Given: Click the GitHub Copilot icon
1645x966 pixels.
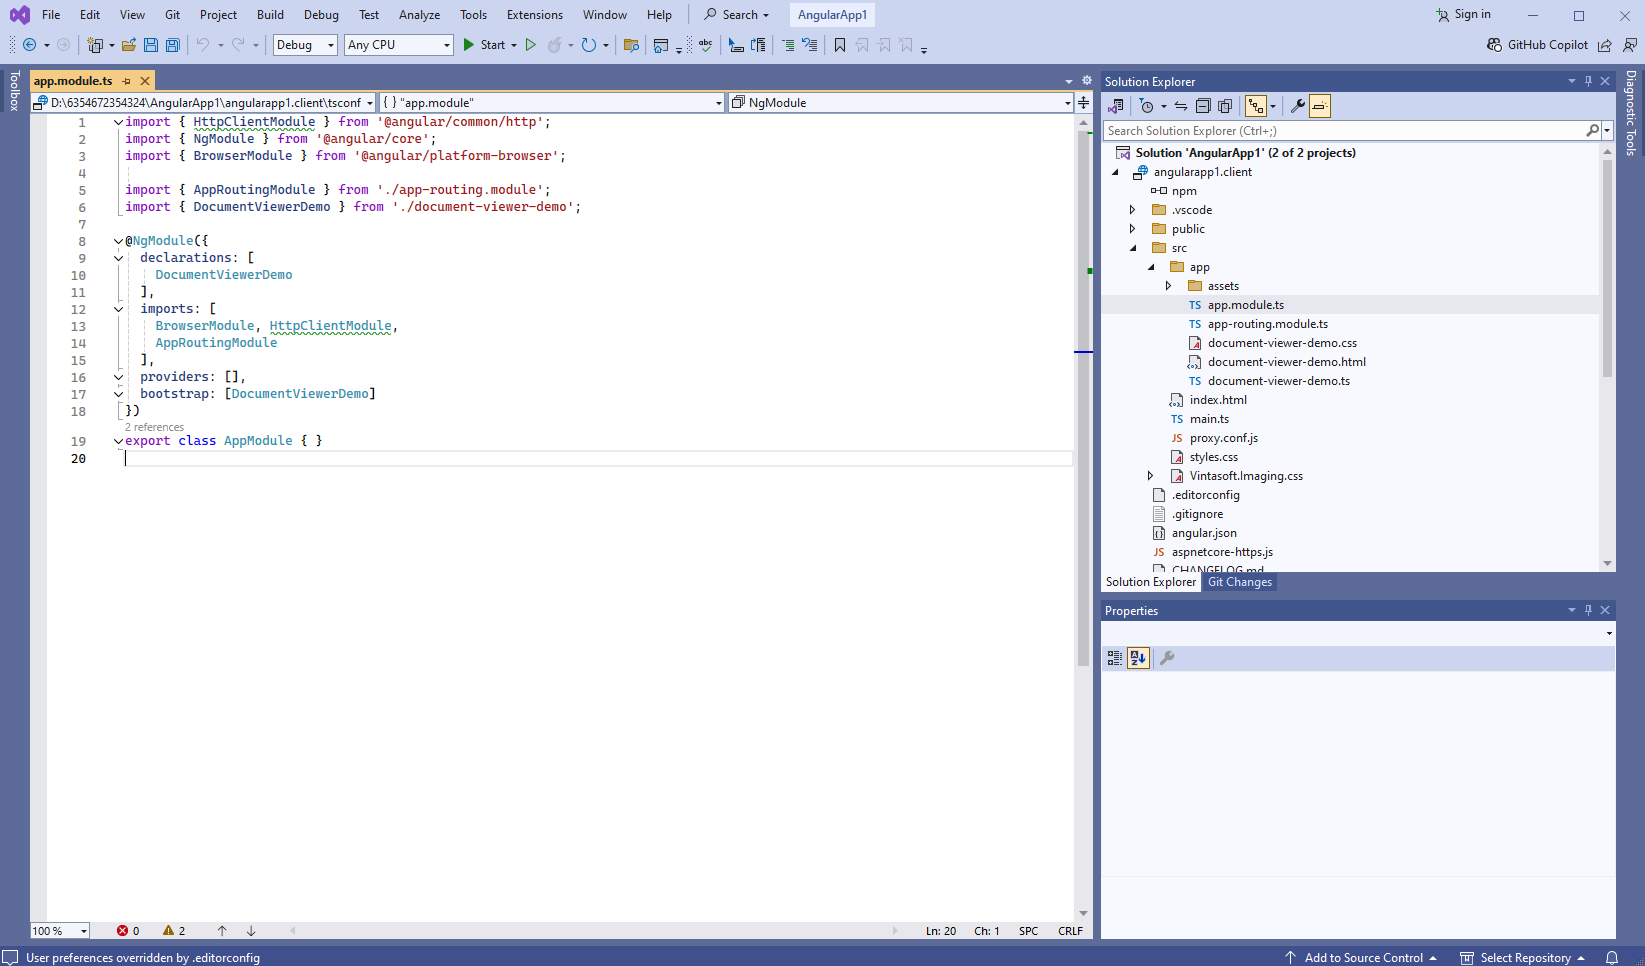Looking at the screenshot, I should tap(1494, 45).
